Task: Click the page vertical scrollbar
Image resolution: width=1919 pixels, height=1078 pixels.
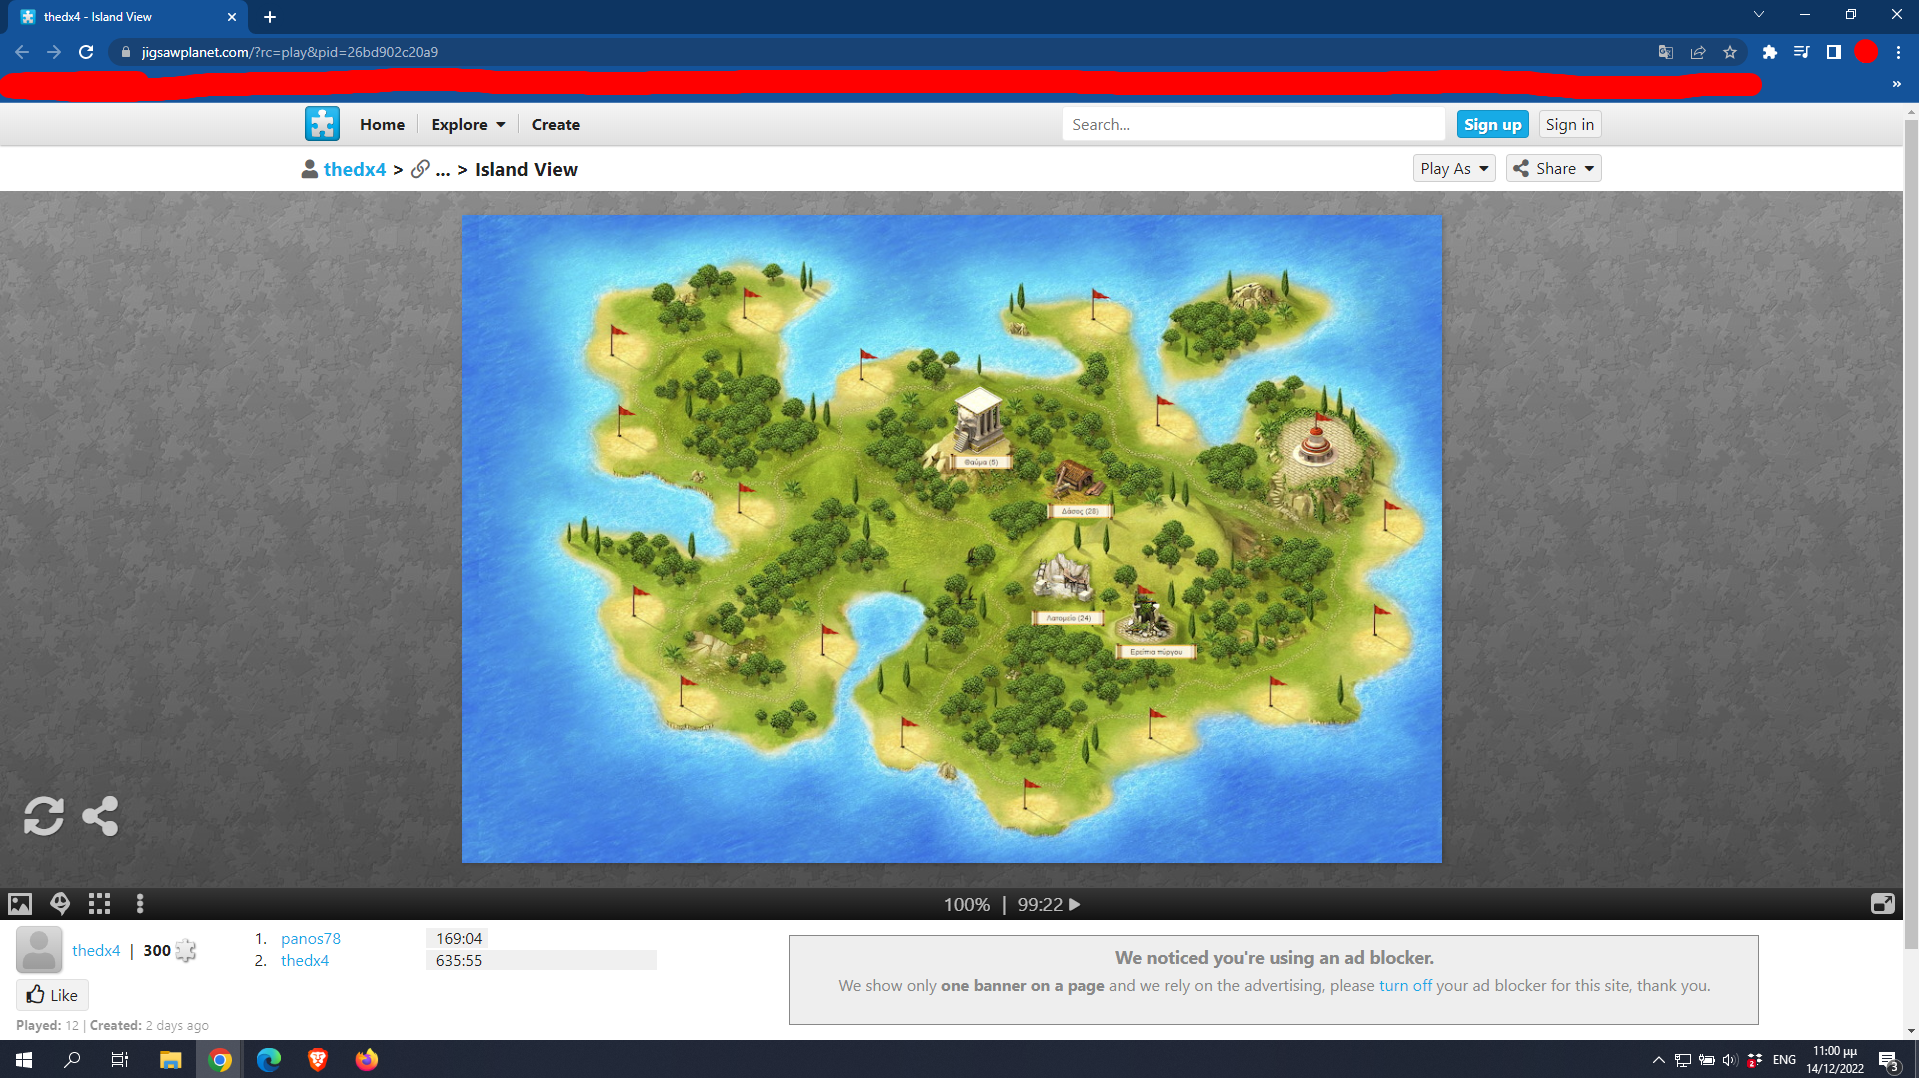Action: [x=1911, y=535]
